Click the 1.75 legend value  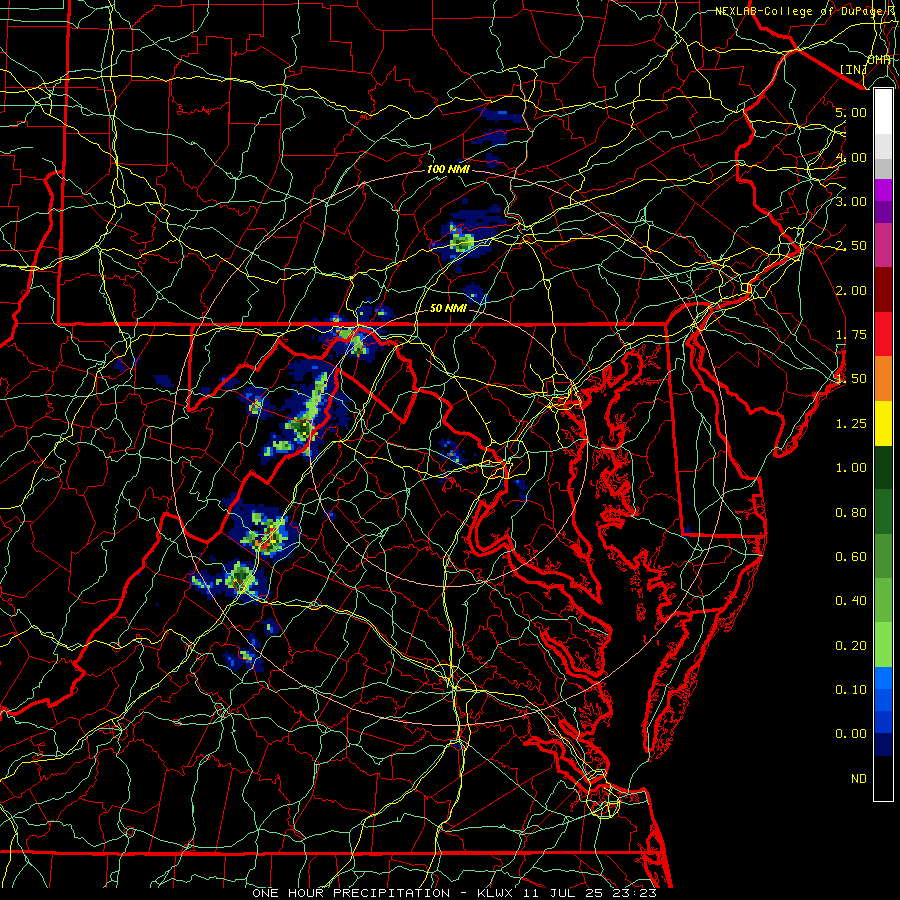point(851,335)
